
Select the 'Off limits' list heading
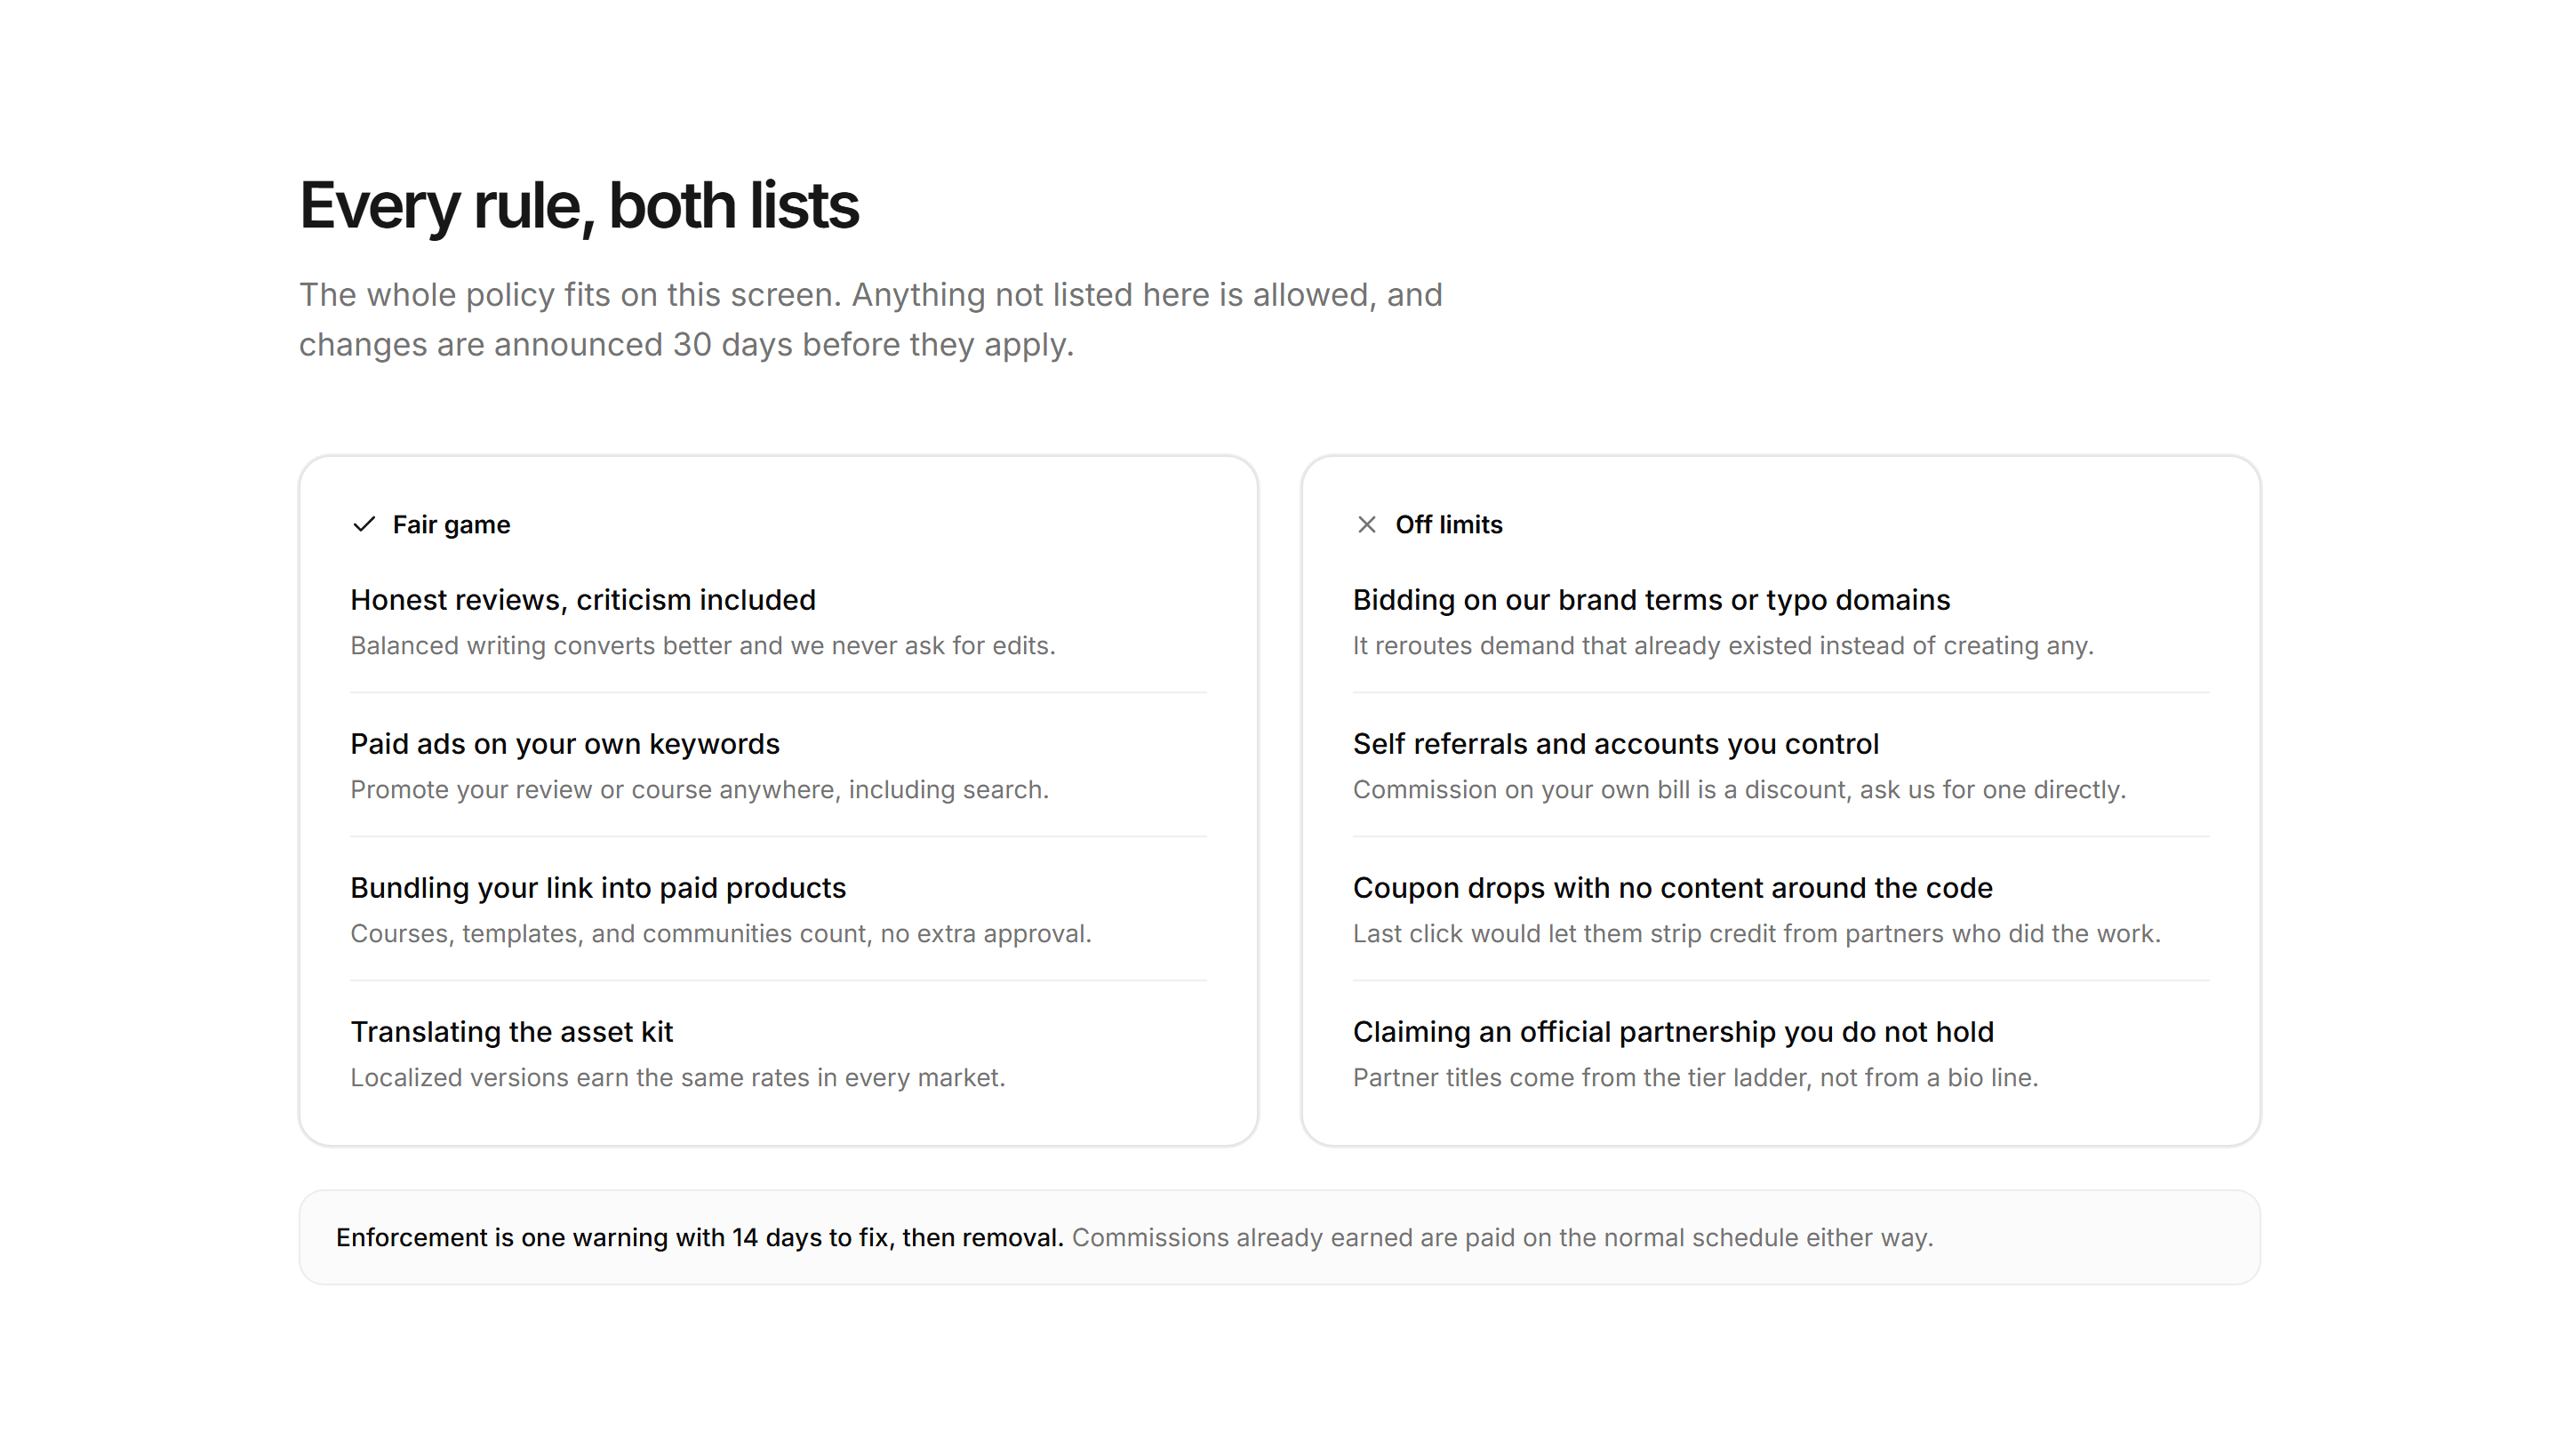[1449, 524]
